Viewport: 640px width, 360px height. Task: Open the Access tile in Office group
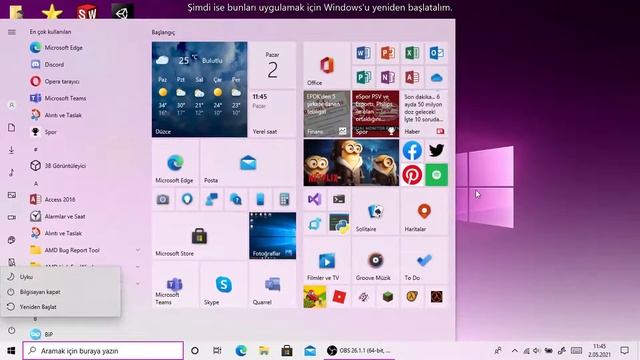click(x=412, y=77)
